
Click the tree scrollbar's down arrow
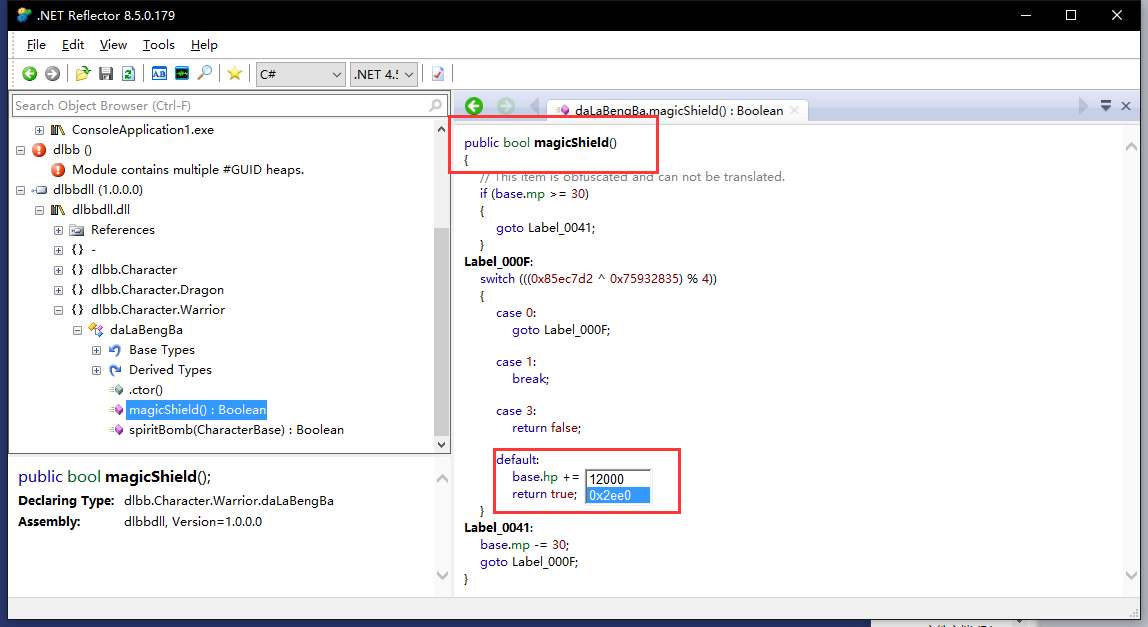441,444
